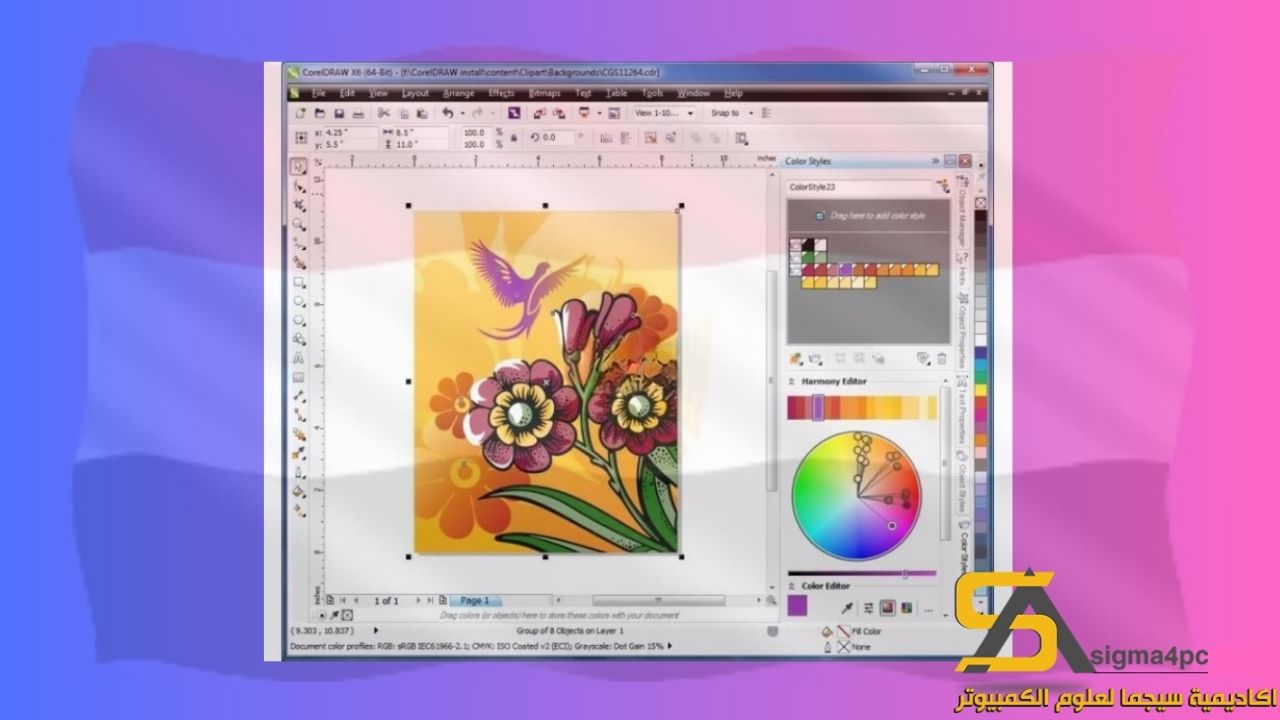
Task: Click the Copy icon in toolbar
Action: 404,113
